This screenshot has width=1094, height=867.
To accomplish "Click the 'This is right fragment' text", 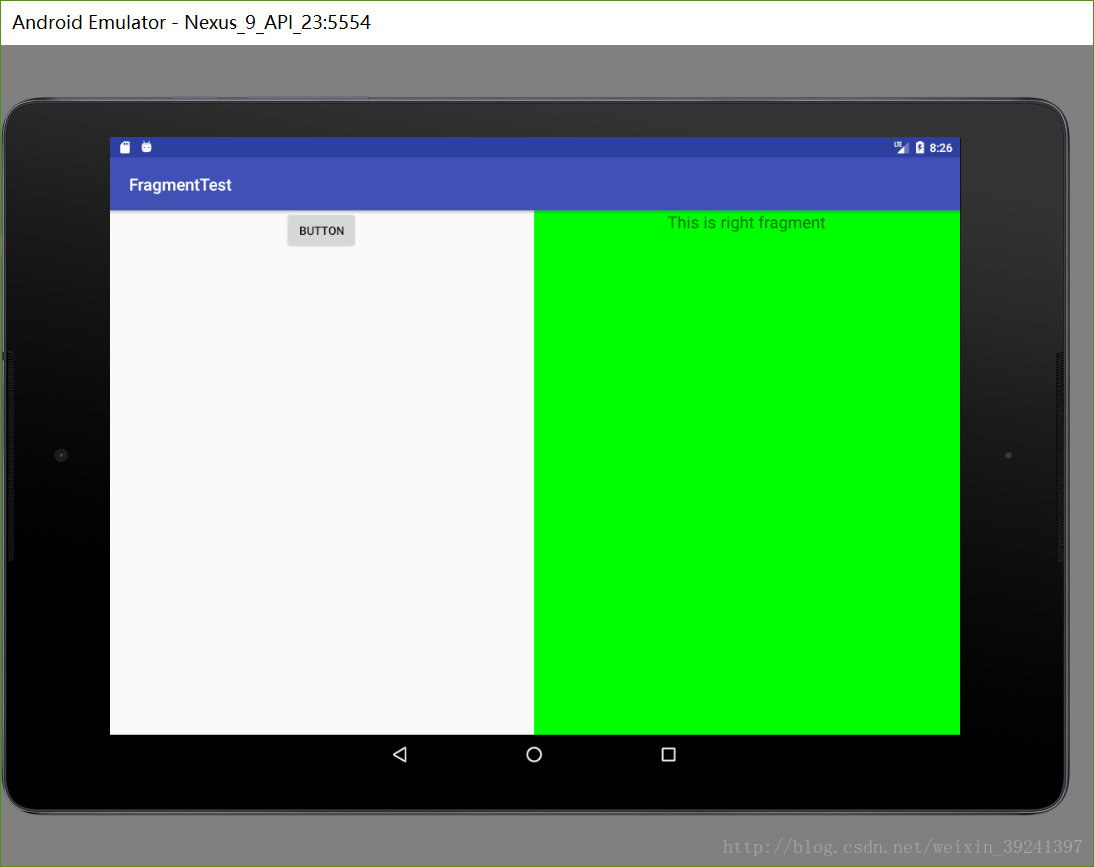I will [746, 223].
